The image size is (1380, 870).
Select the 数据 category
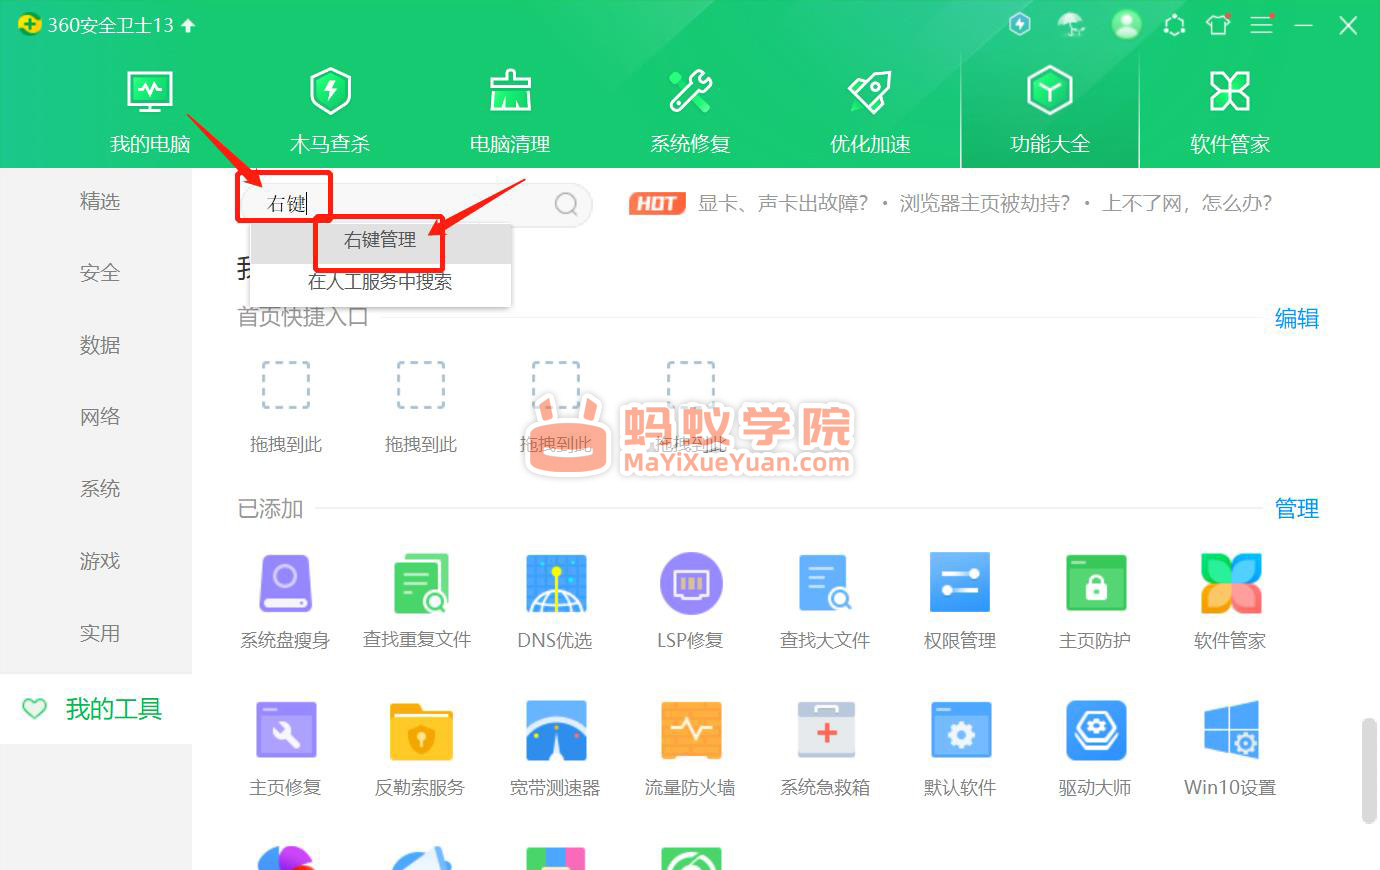pos(100,345)
